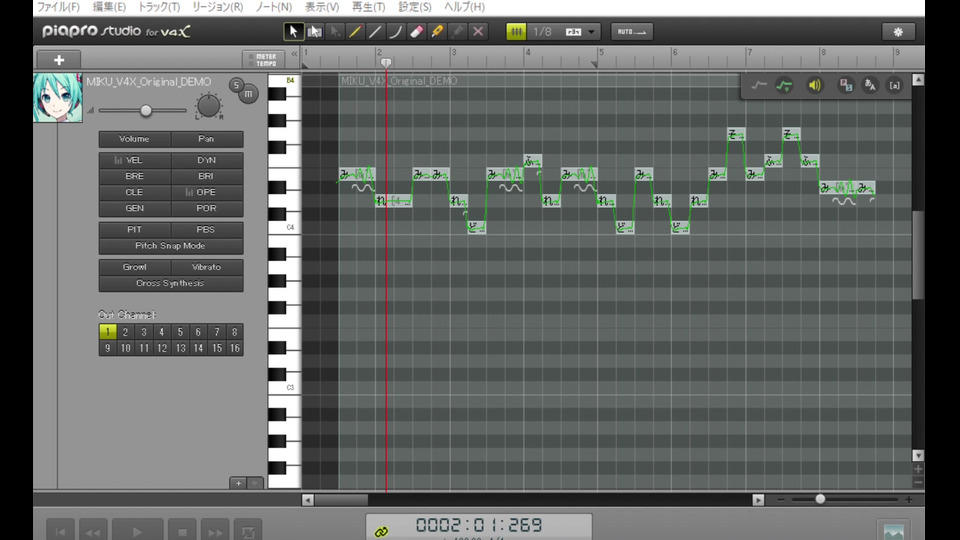Open the ヘルプ(H) menu
960x540 pixels.
tap(464, 7)
